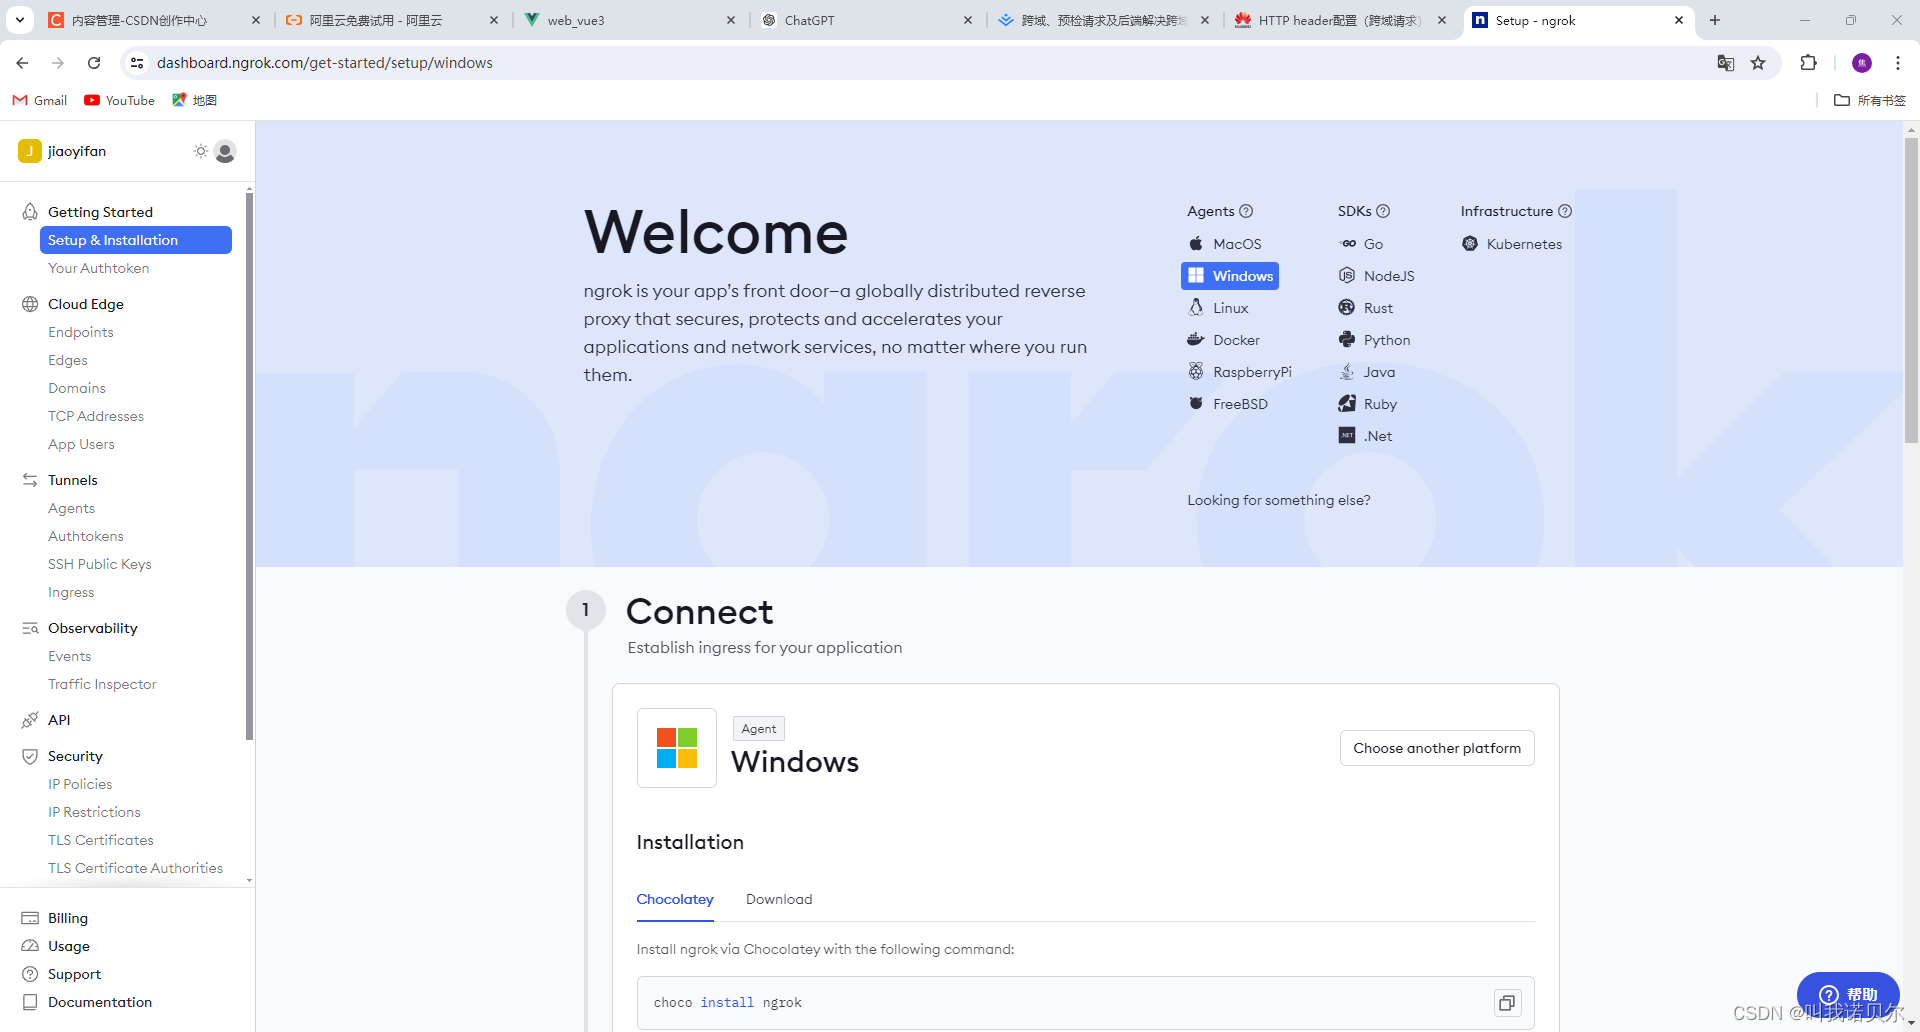
Task: Open browser extensions puzzle icon
Action: pos(1808,63)
